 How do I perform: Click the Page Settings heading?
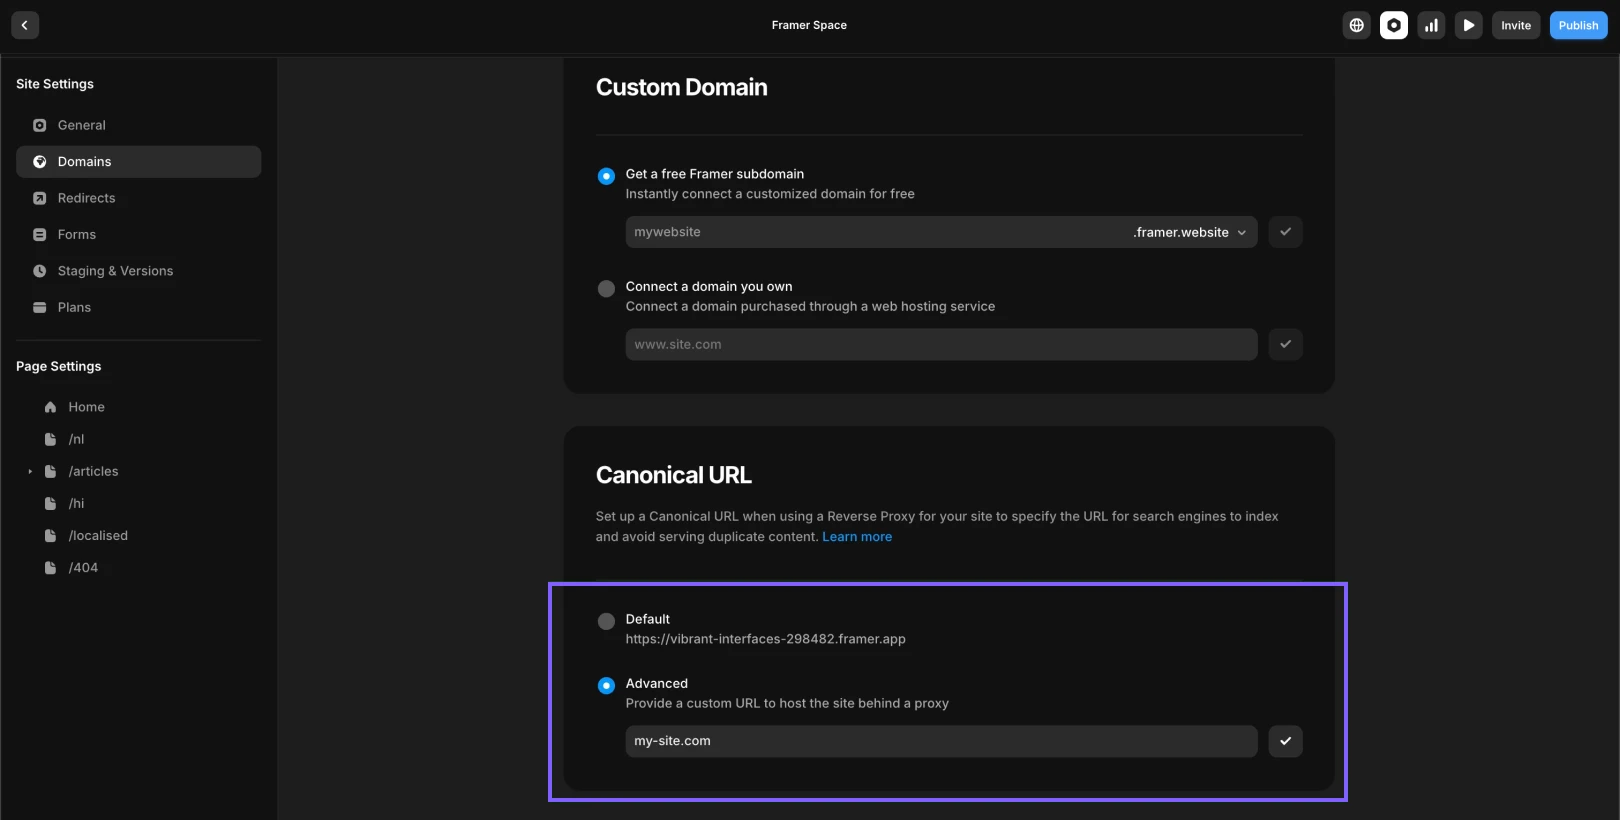[x=59, y=366]
